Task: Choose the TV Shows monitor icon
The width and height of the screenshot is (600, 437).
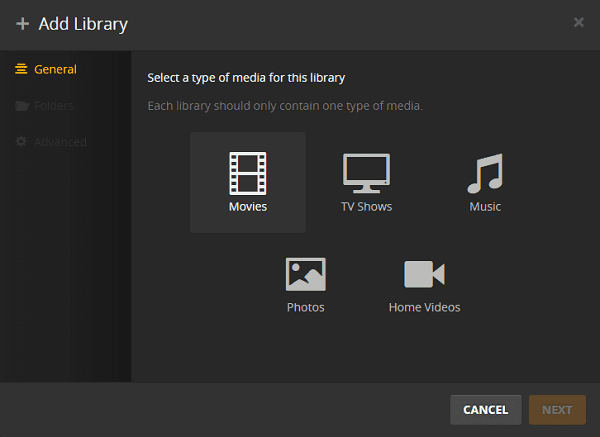Action: pos(366,173)
